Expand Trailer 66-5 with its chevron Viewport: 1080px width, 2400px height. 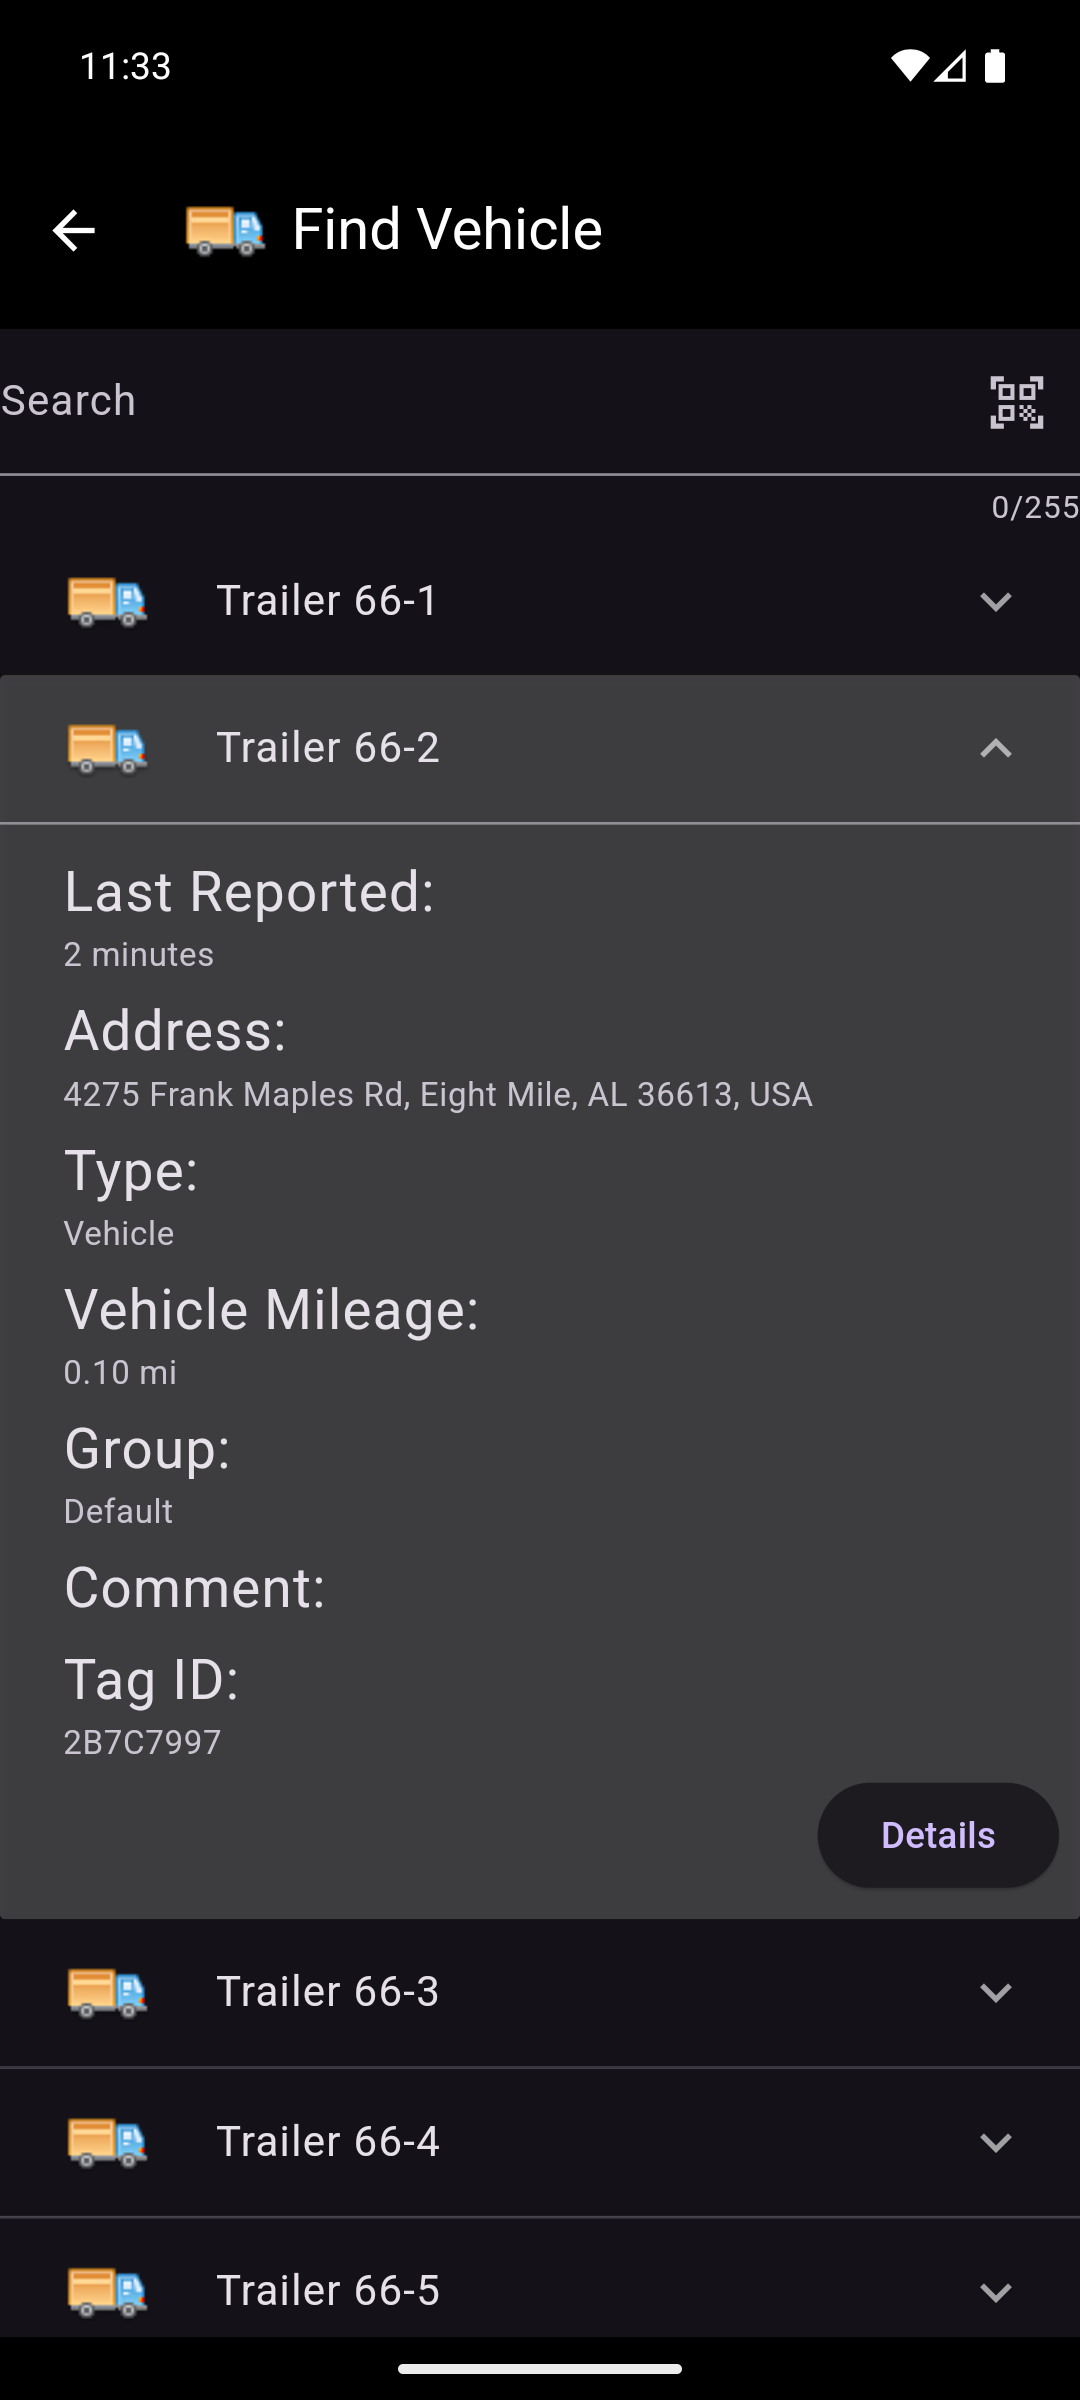click(x=995, y=2291)
